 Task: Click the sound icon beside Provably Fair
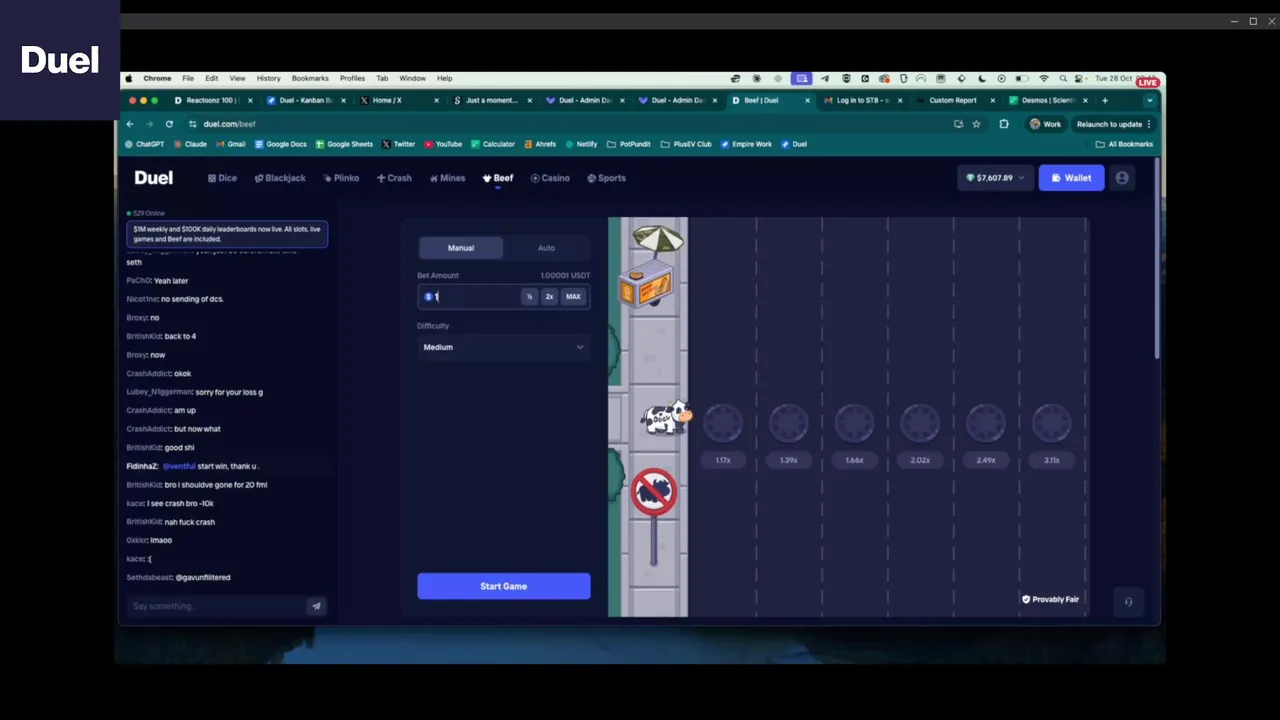[x=1128, y=601]
